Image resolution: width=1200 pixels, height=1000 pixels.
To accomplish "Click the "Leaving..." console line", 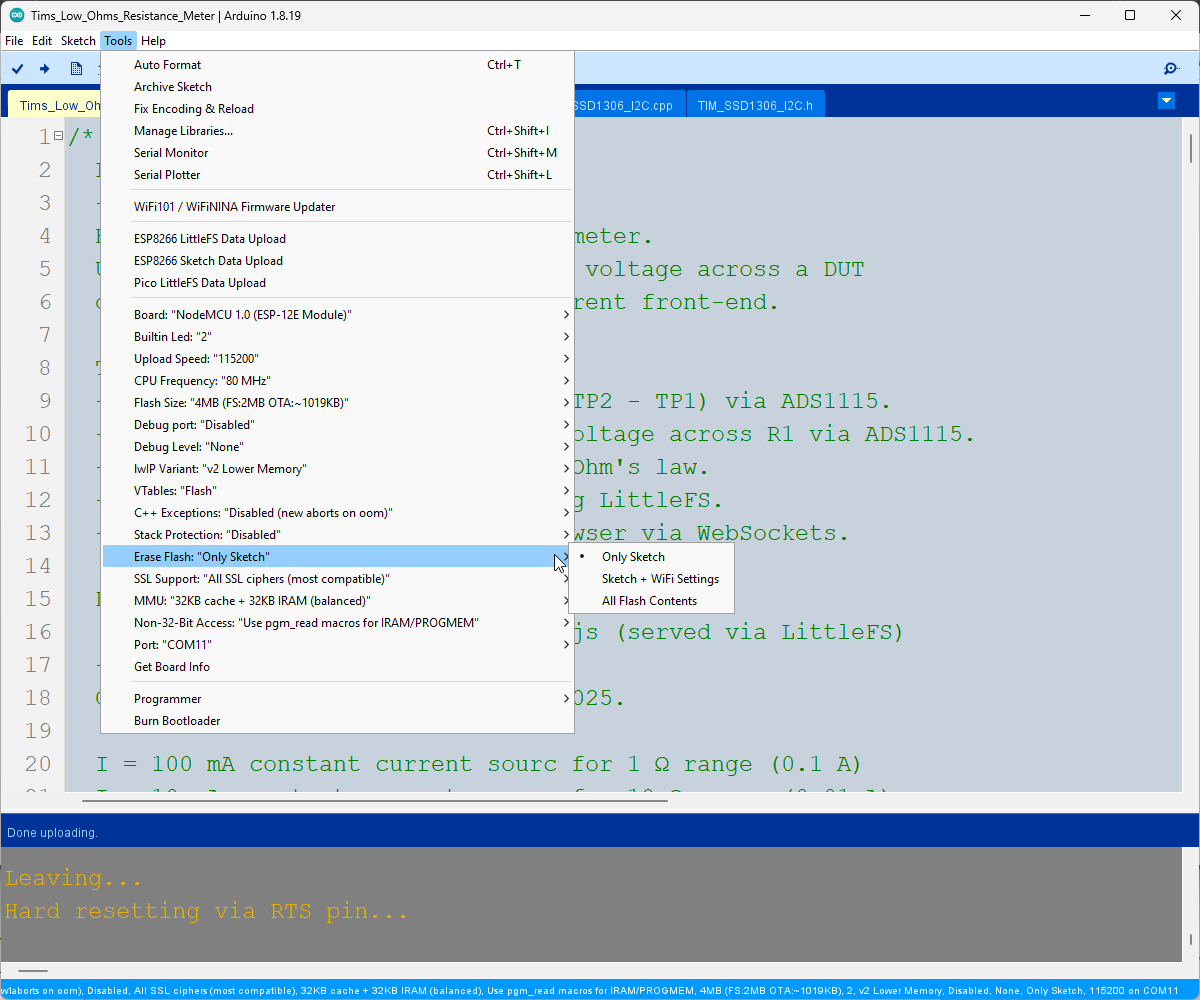I will pos(74,879).
